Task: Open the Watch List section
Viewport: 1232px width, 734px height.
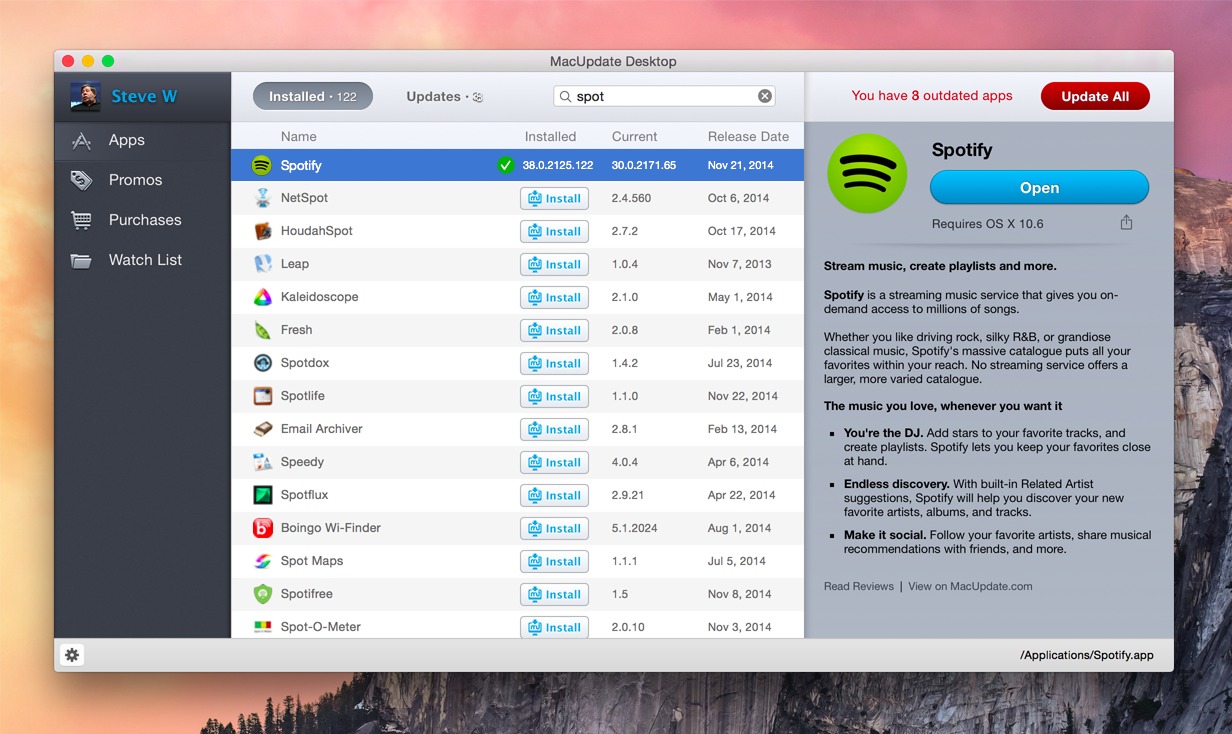Action: [143, 260]
